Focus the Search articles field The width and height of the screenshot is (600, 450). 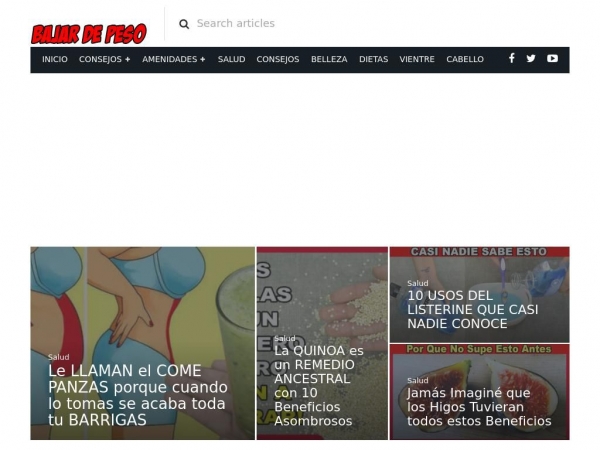tap(236, 23)
